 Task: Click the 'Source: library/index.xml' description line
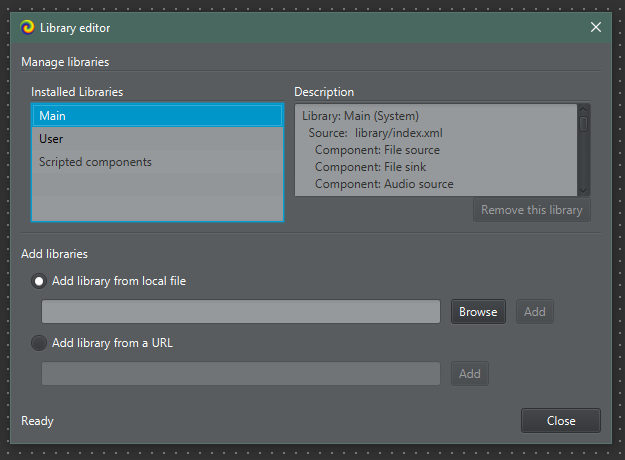point(375,133)
